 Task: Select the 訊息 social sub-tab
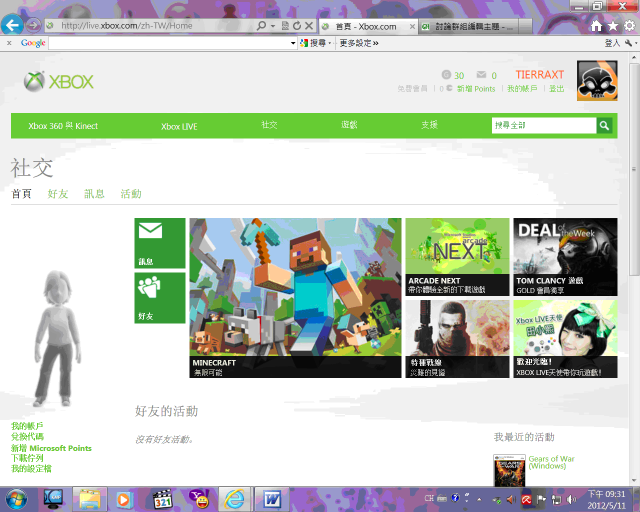(x=94, y=194)
